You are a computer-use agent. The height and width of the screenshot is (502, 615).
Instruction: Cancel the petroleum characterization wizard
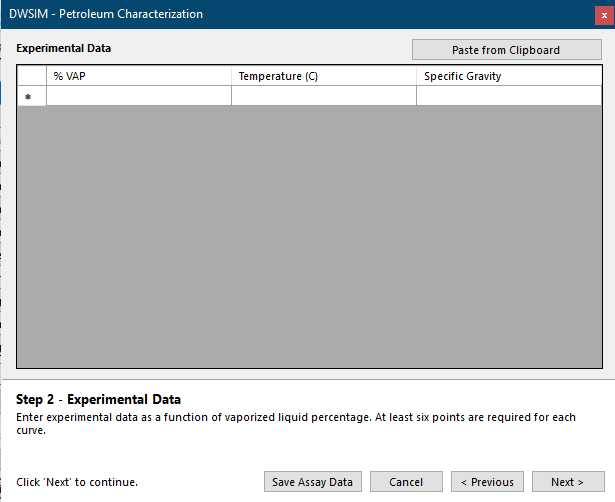pyautogui.click(x=406, y=482)
